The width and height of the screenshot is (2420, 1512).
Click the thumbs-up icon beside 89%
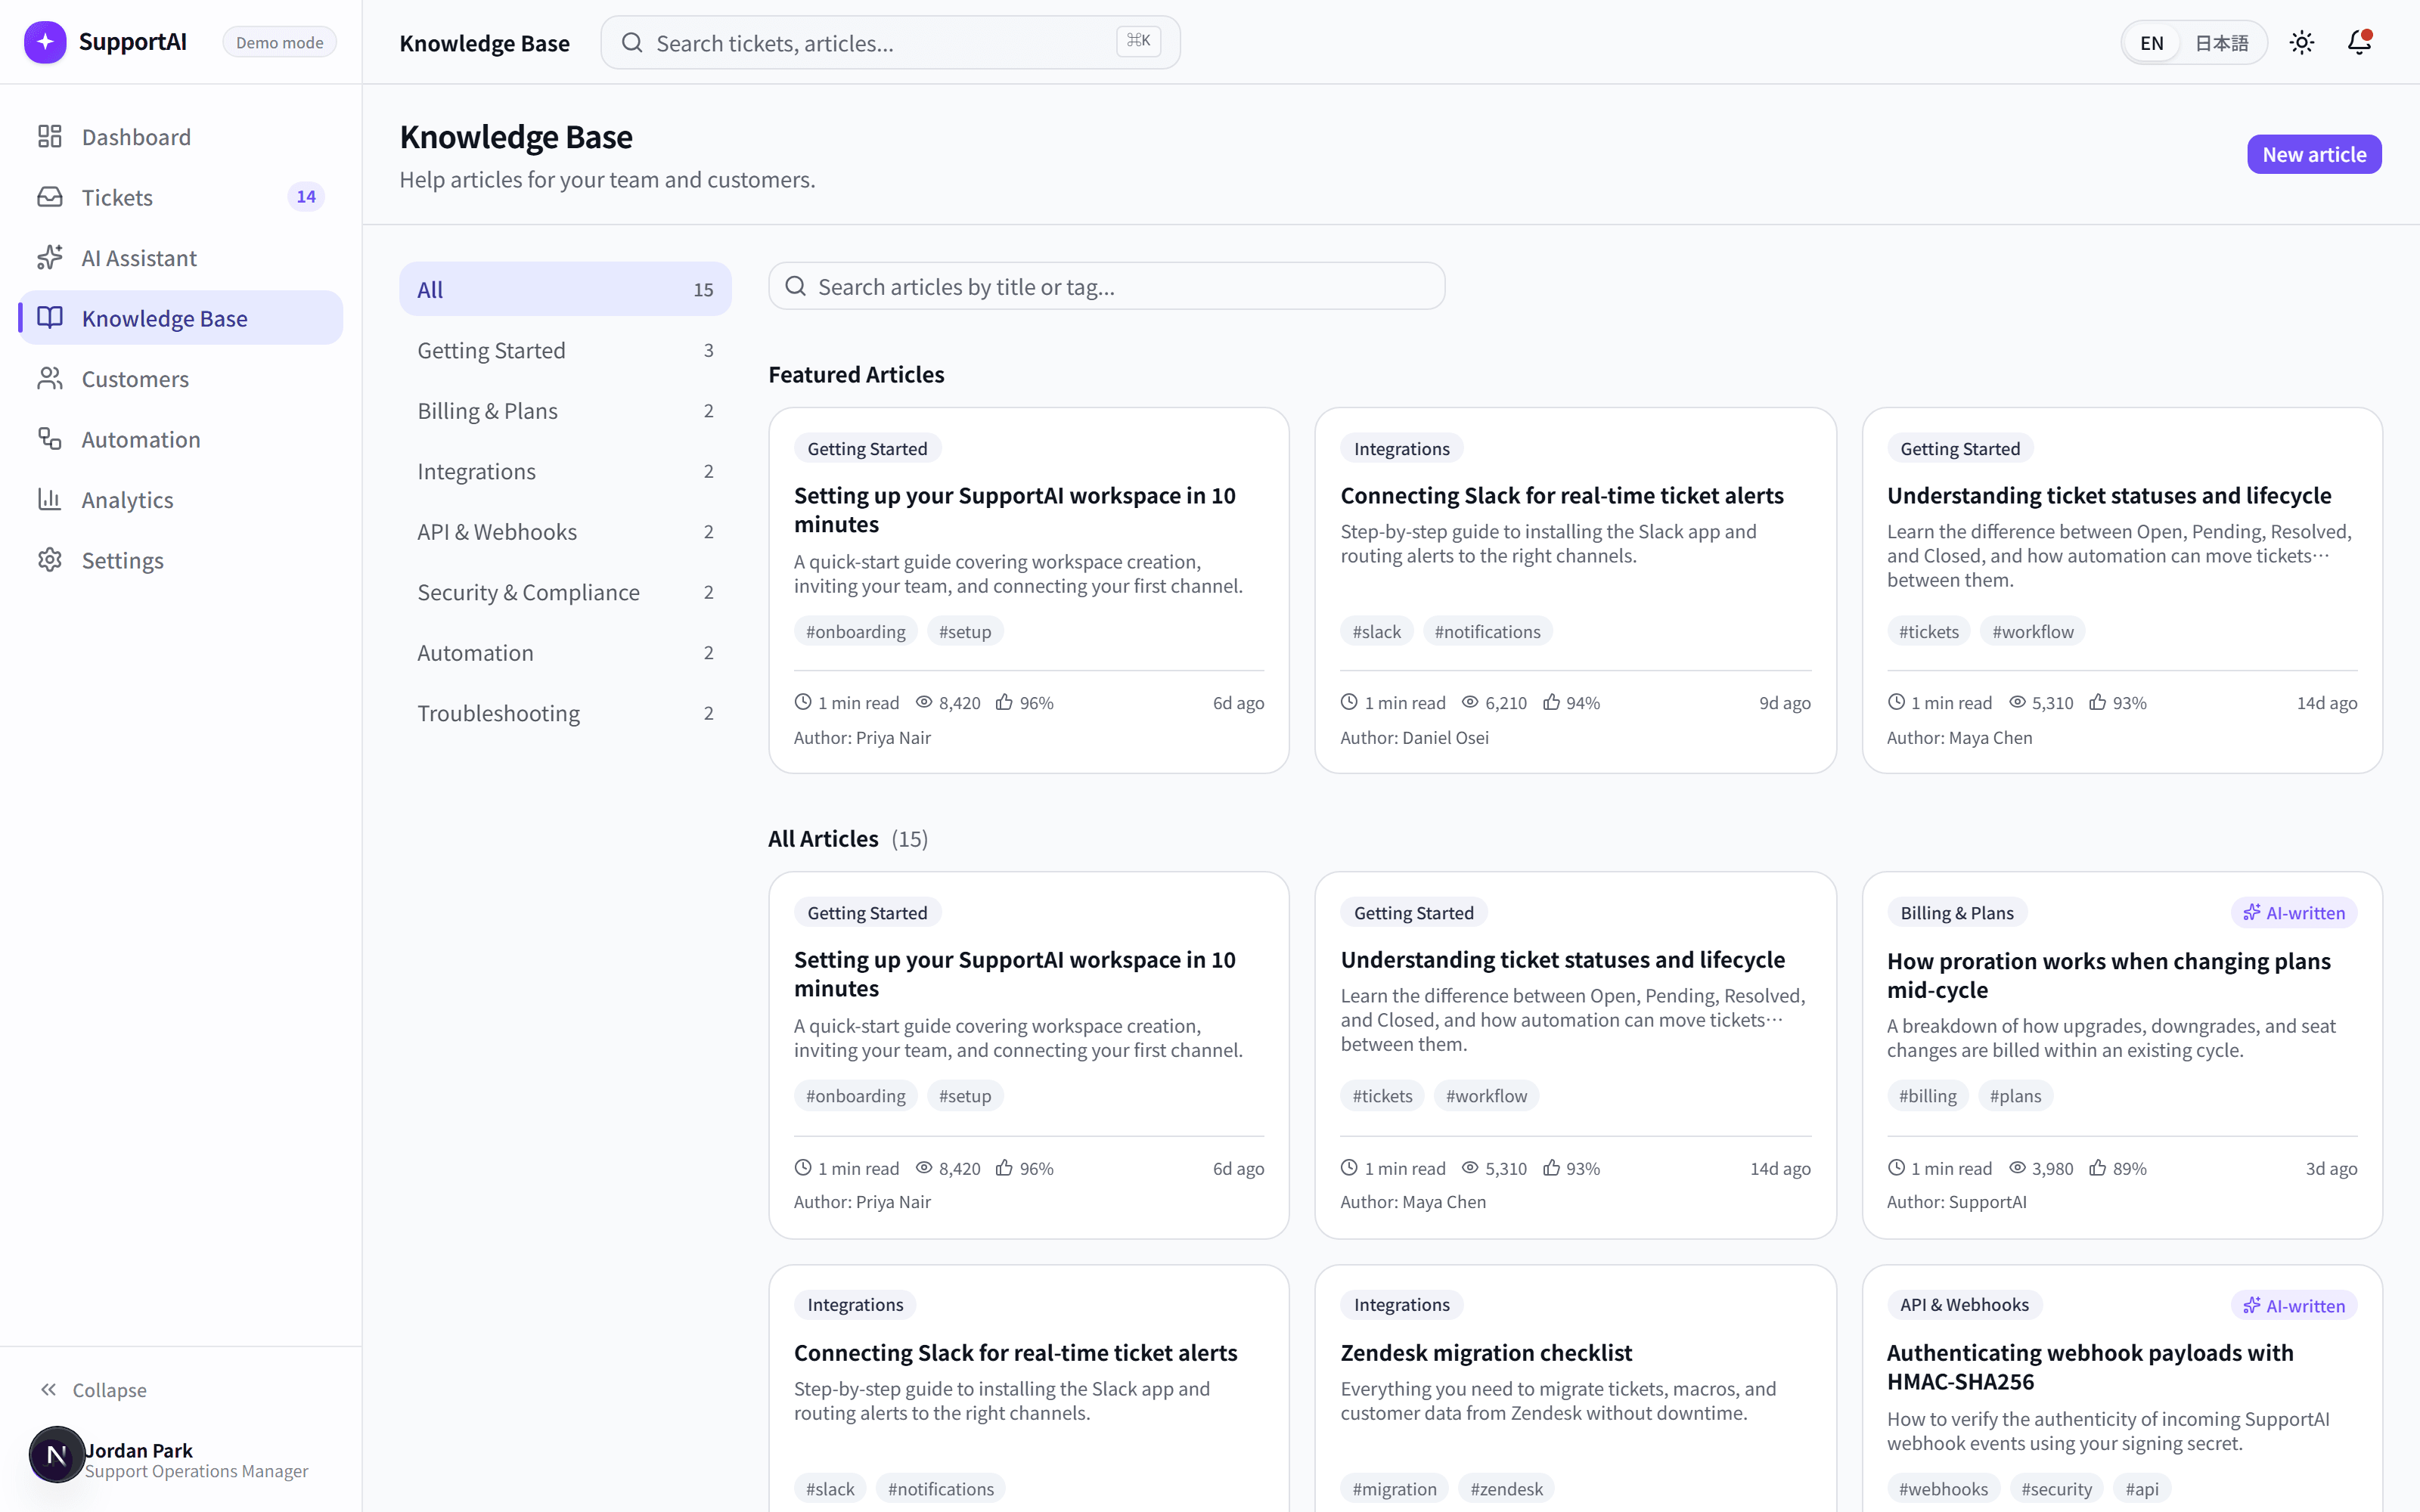click(x=2098, y=1167)
